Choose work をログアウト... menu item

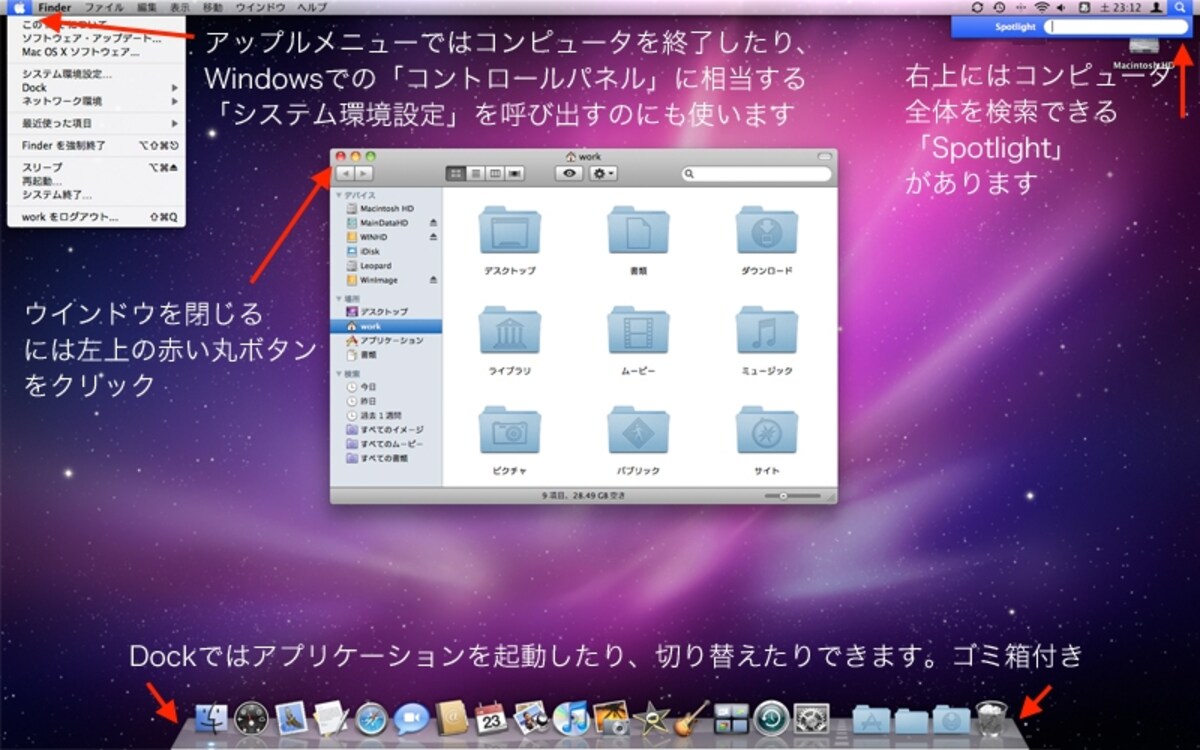[x=98, y=217]
